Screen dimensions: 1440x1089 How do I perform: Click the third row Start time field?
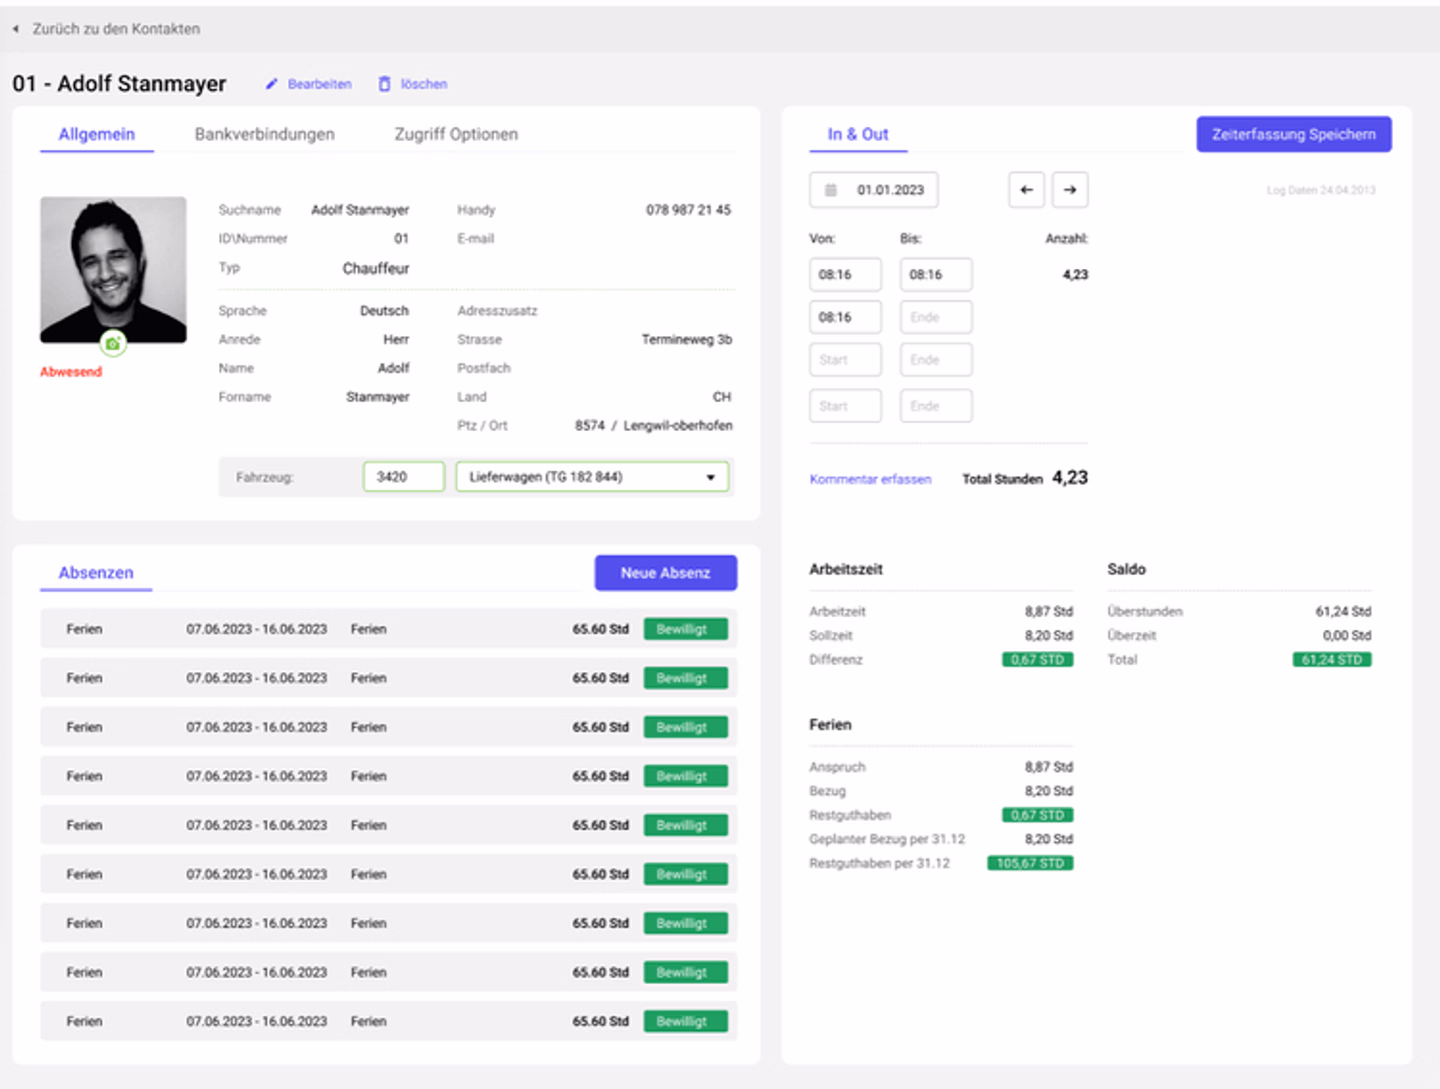point(845,360)
